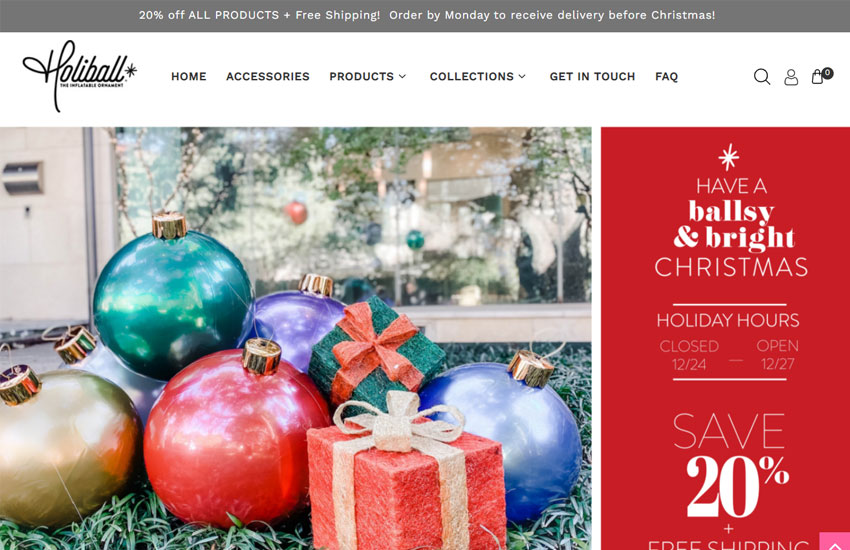850x550 pixels.
Task: Open the Products menu
Action: tap(362, 76)
